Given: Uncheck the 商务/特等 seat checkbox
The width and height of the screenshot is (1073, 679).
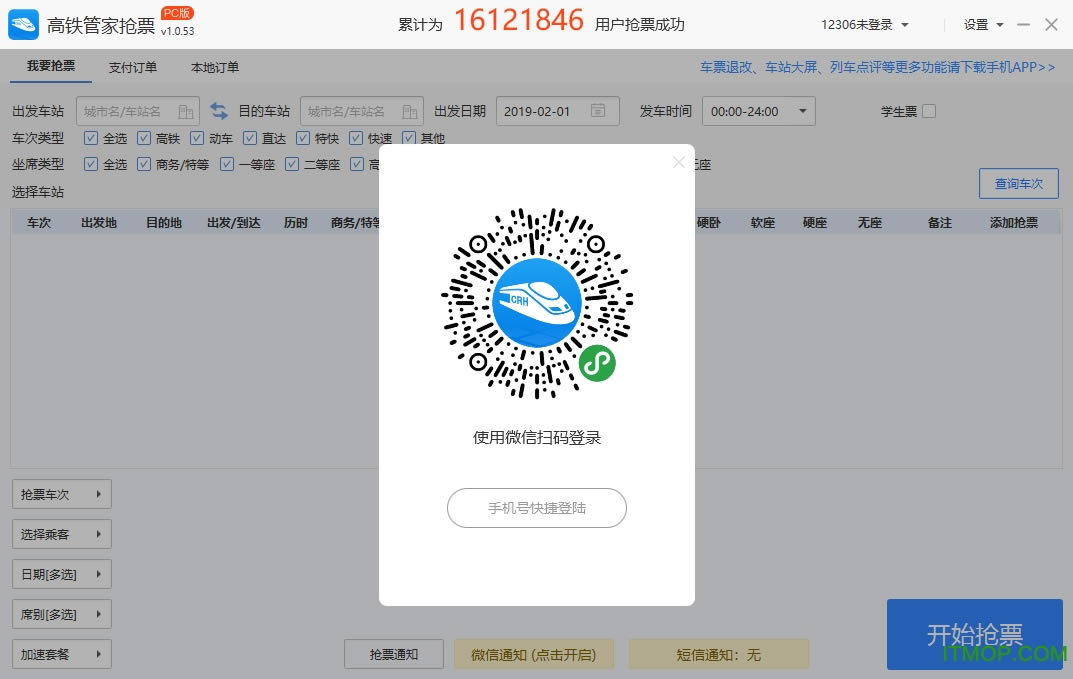Looking at the screenshot, I should tap(144, 164).
